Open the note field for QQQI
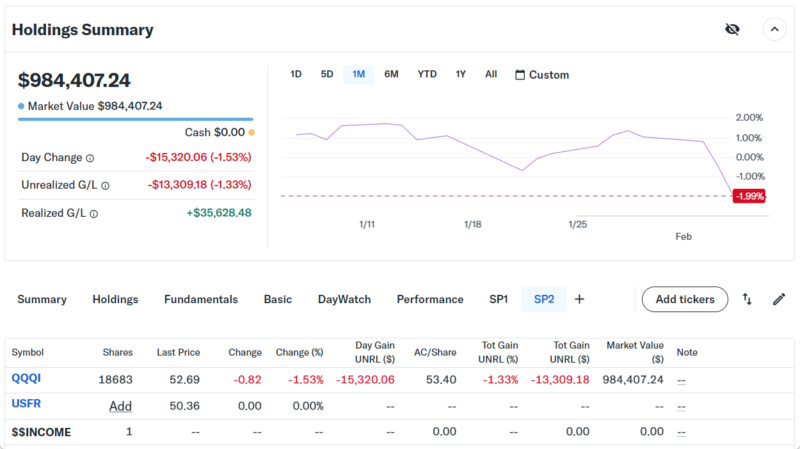 click(681, 380)
